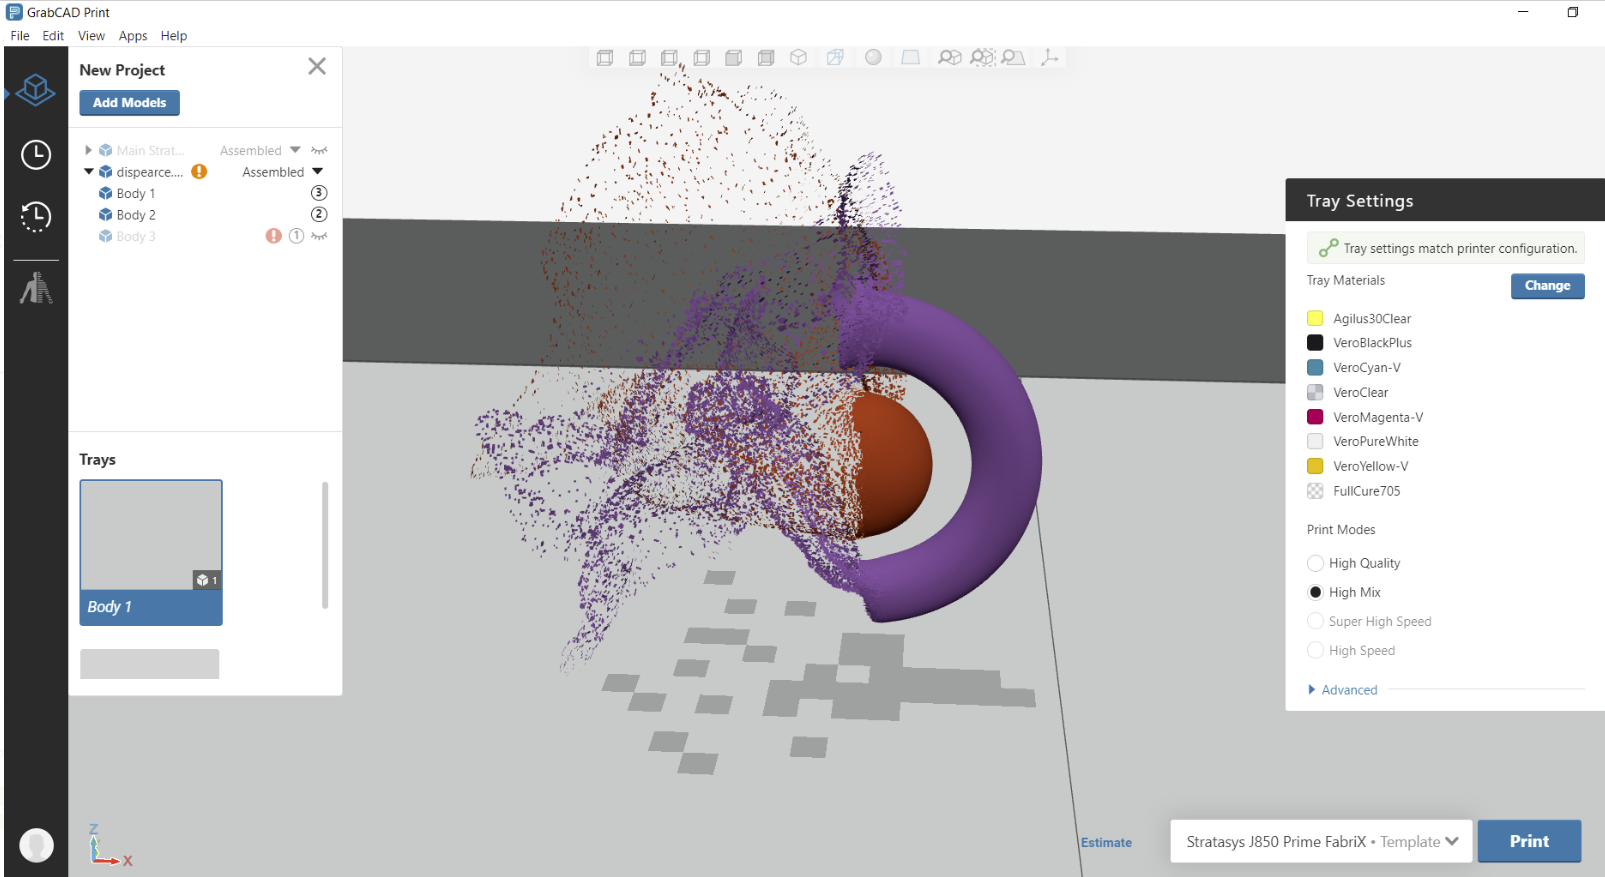Click the circled 1 badge on Body 3
1605x877 pixels.
coord(296,236)
